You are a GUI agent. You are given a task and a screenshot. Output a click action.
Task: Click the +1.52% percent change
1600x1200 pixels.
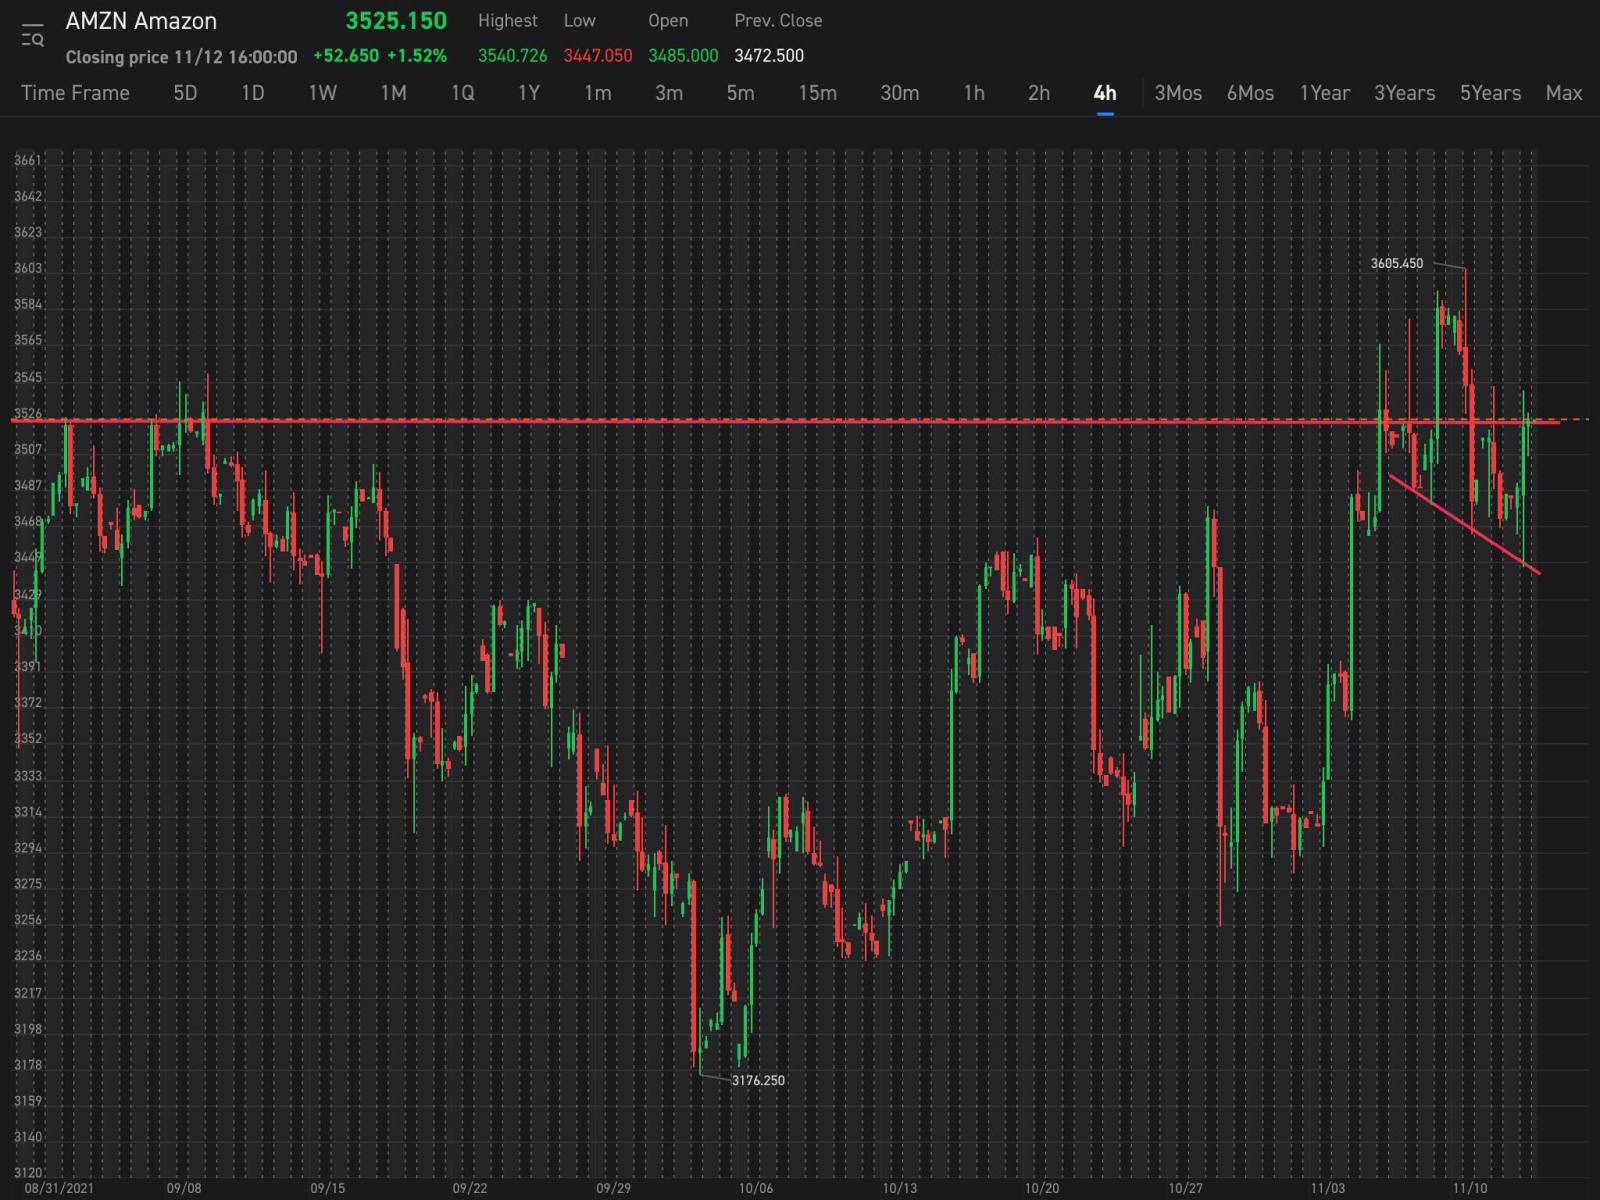click(x=417, y=56)
